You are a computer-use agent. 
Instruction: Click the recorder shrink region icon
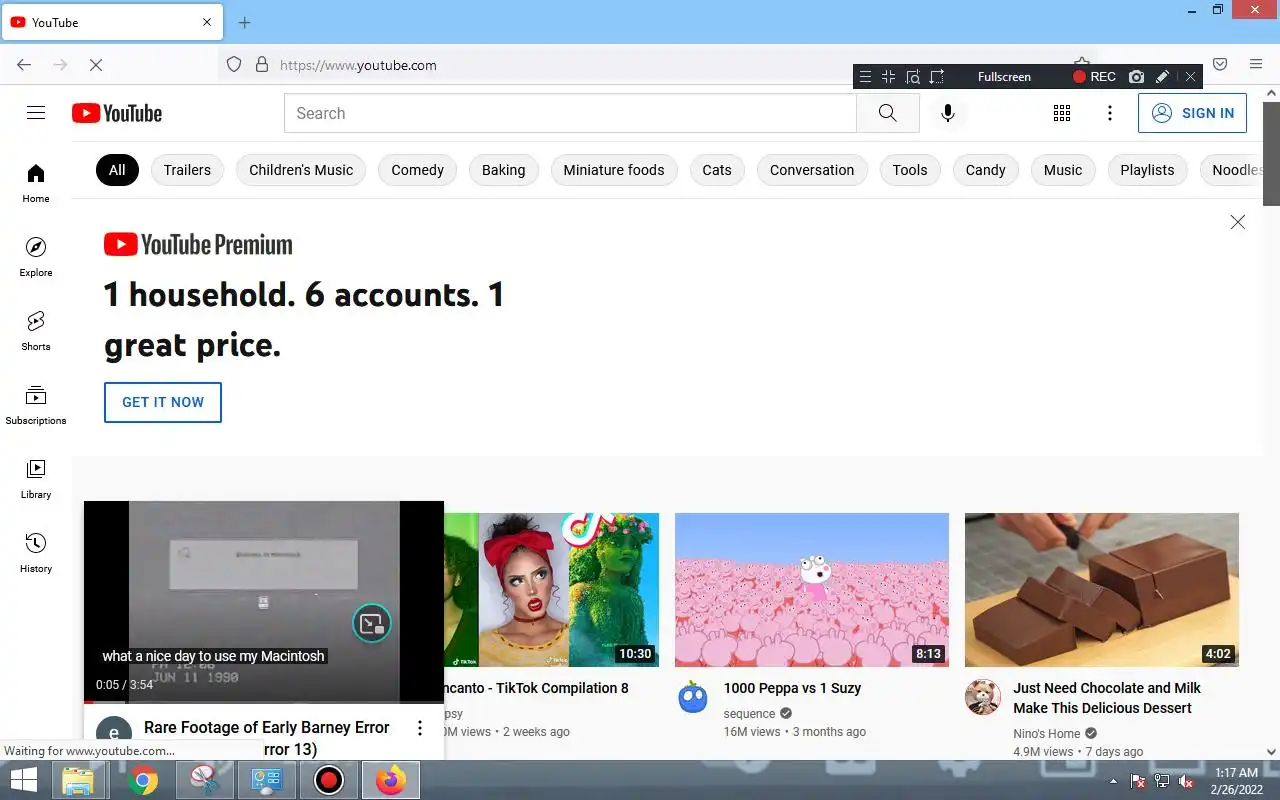tap(888, 77)
